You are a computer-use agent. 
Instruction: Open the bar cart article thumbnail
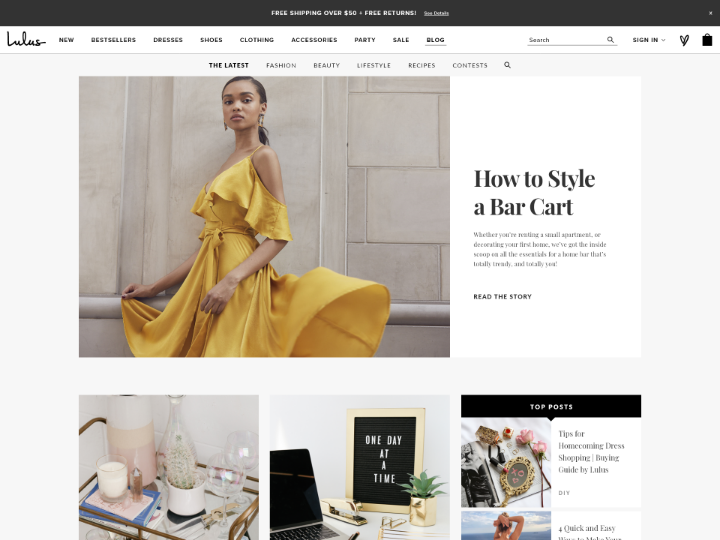[x=169, y=467]
